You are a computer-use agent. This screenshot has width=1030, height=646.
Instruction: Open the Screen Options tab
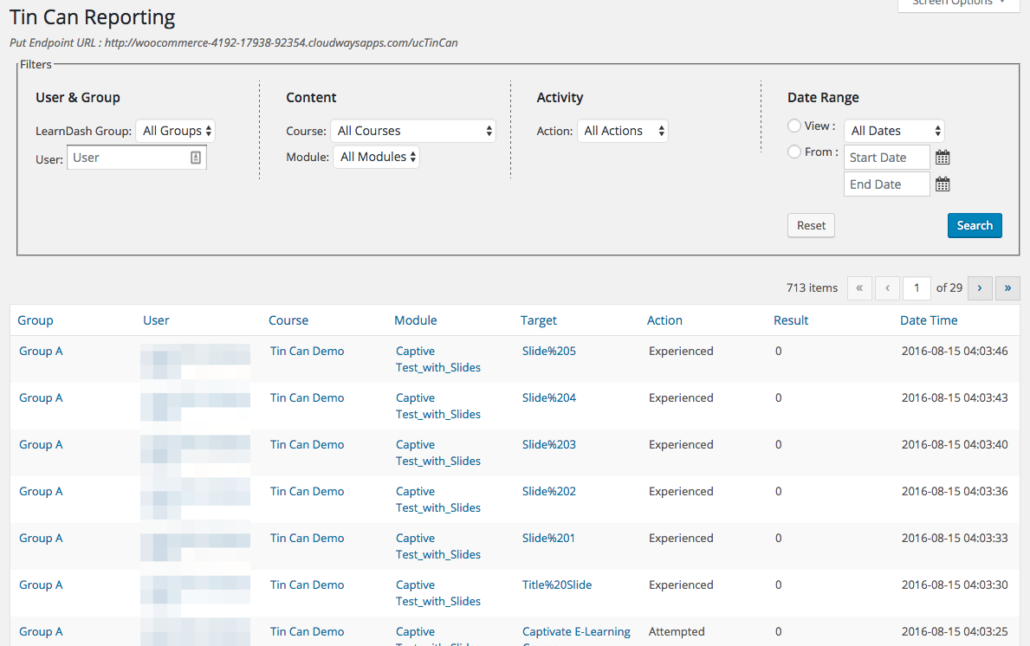958,3
